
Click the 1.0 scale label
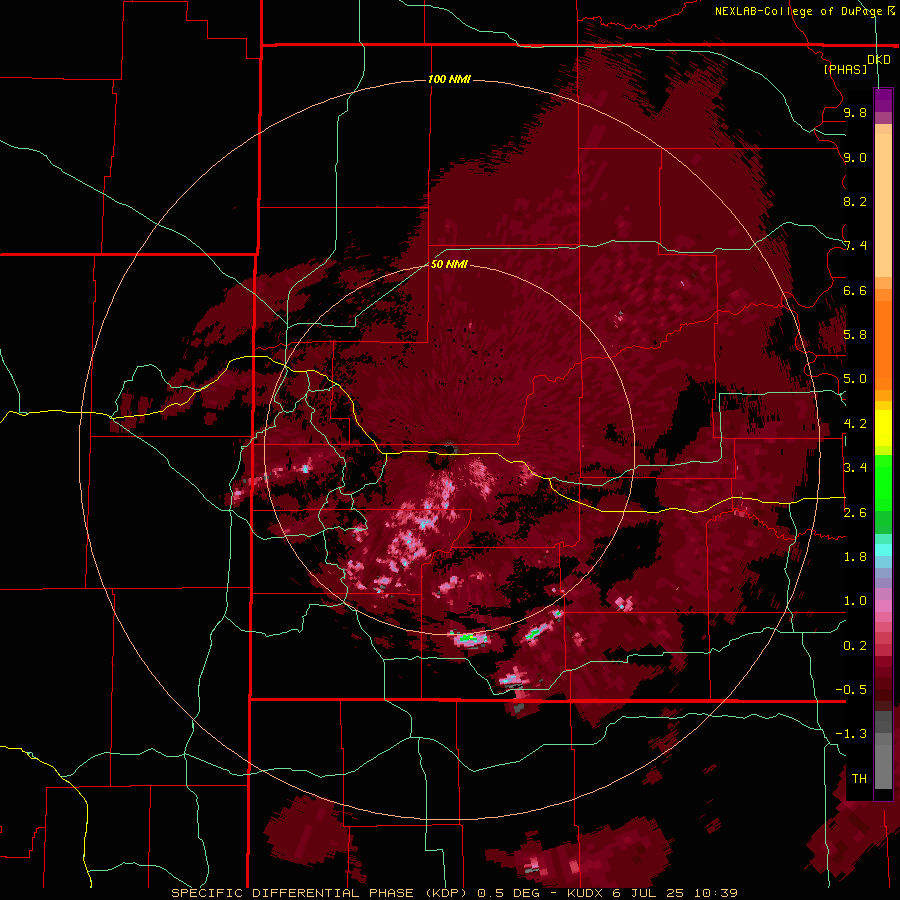pyautogui.click(x=855, y=601)
